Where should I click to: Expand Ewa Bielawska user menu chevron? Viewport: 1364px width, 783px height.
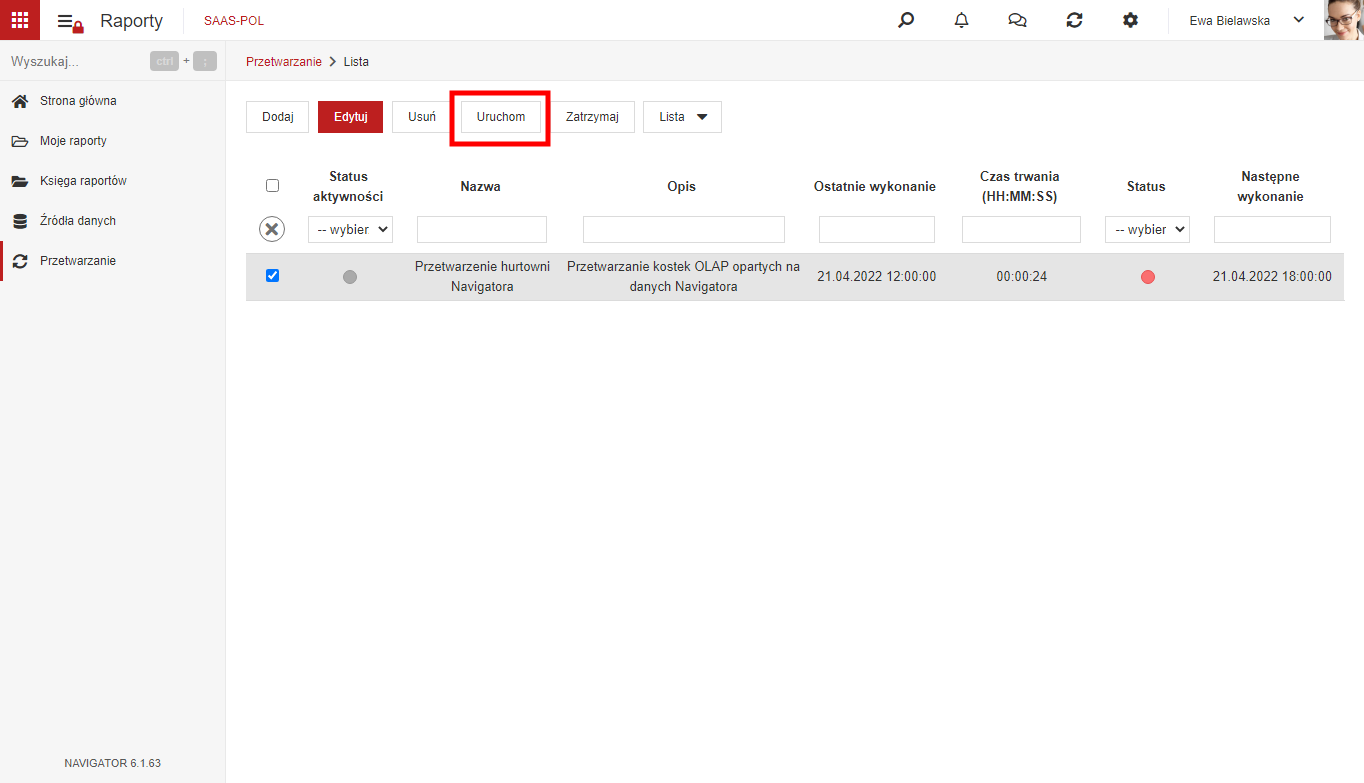tap(1299, 20)
